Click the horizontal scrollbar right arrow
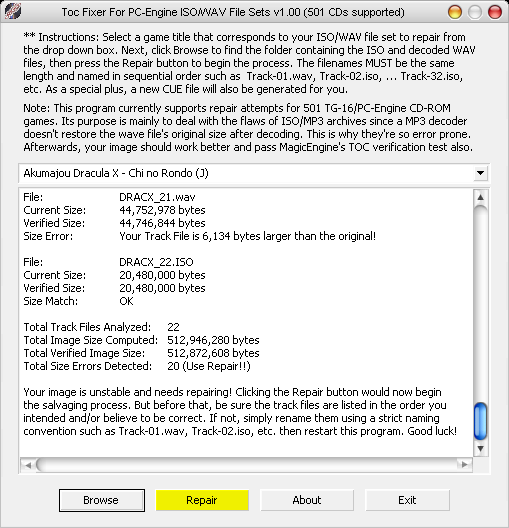This screenshot has height=528, width=509. click(x=465, y=465)
